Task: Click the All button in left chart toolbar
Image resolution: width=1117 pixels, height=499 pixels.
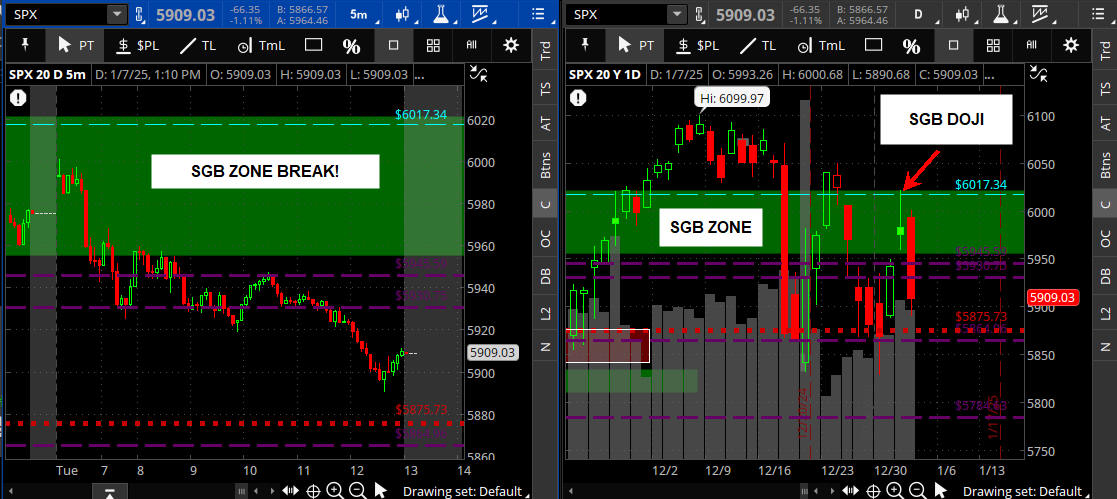Action: (472, 45)
